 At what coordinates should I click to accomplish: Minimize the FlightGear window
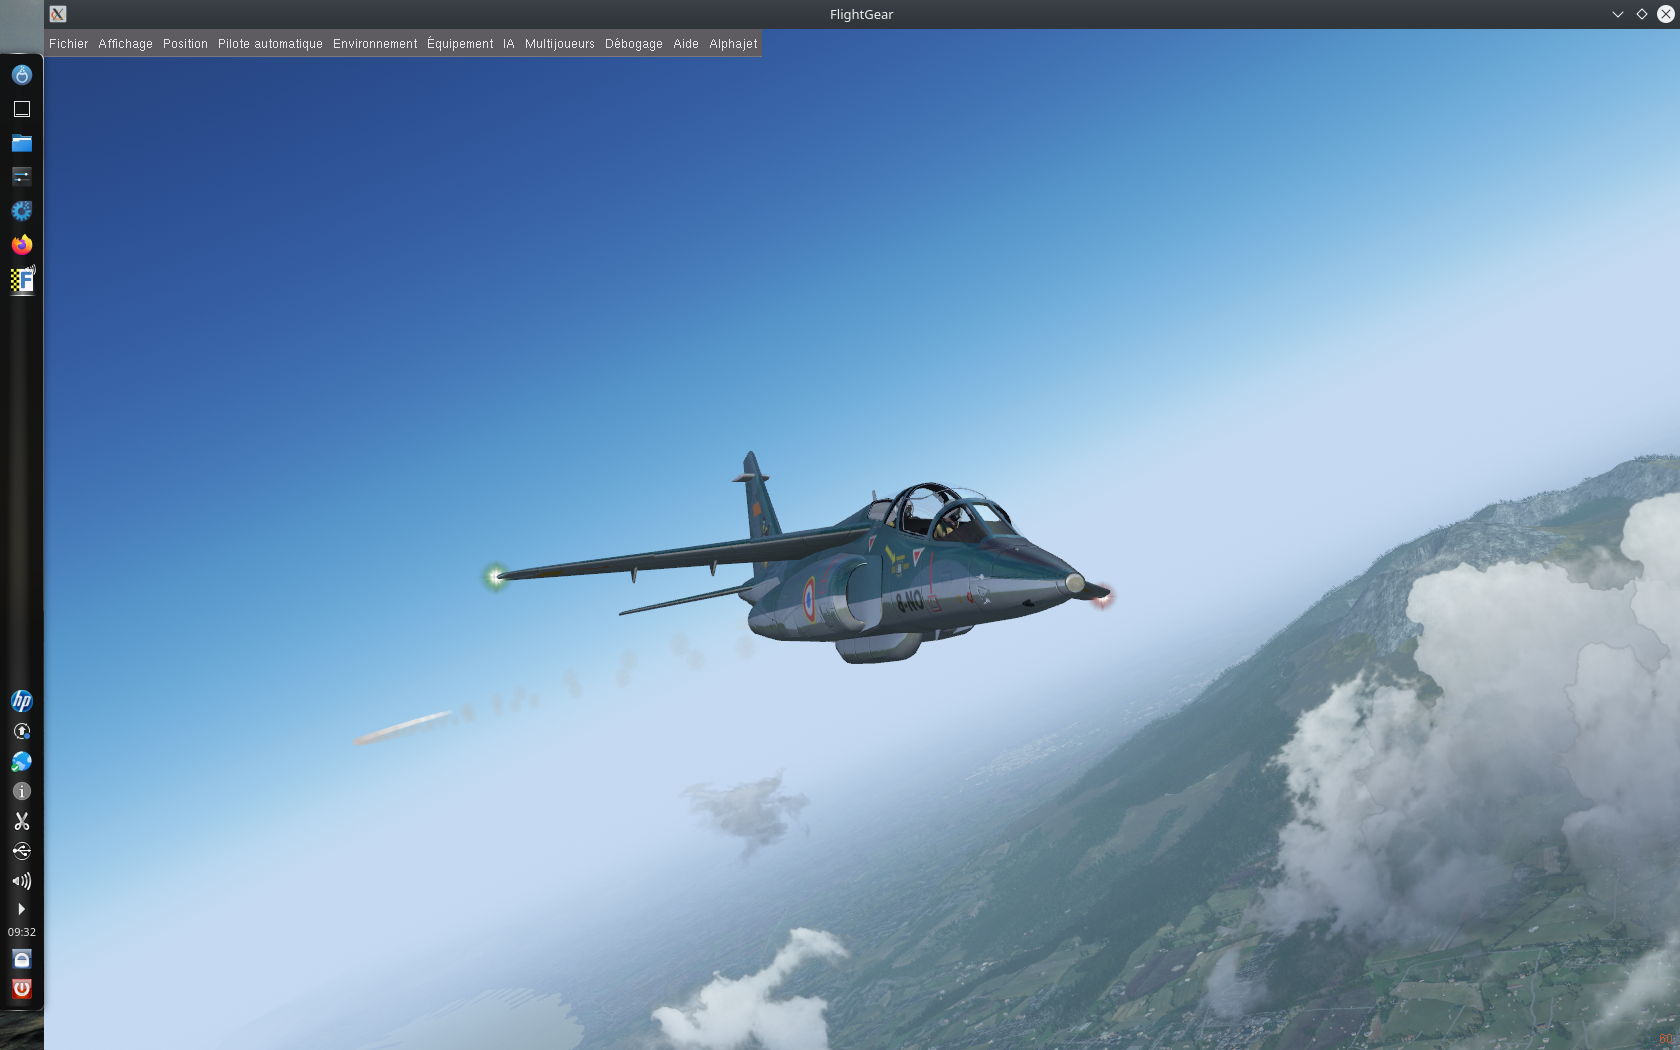(1618, 14)
